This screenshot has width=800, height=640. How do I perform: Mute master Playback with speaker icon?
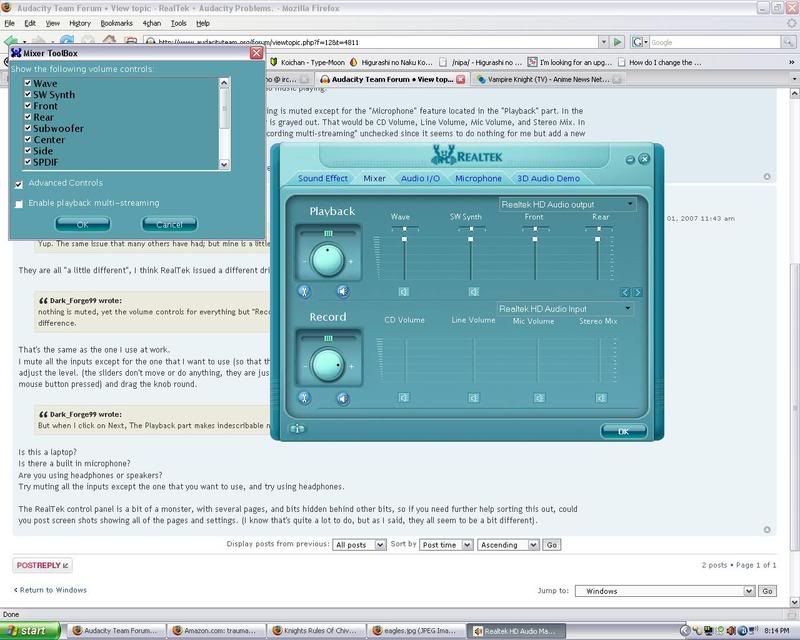(343, 291)
